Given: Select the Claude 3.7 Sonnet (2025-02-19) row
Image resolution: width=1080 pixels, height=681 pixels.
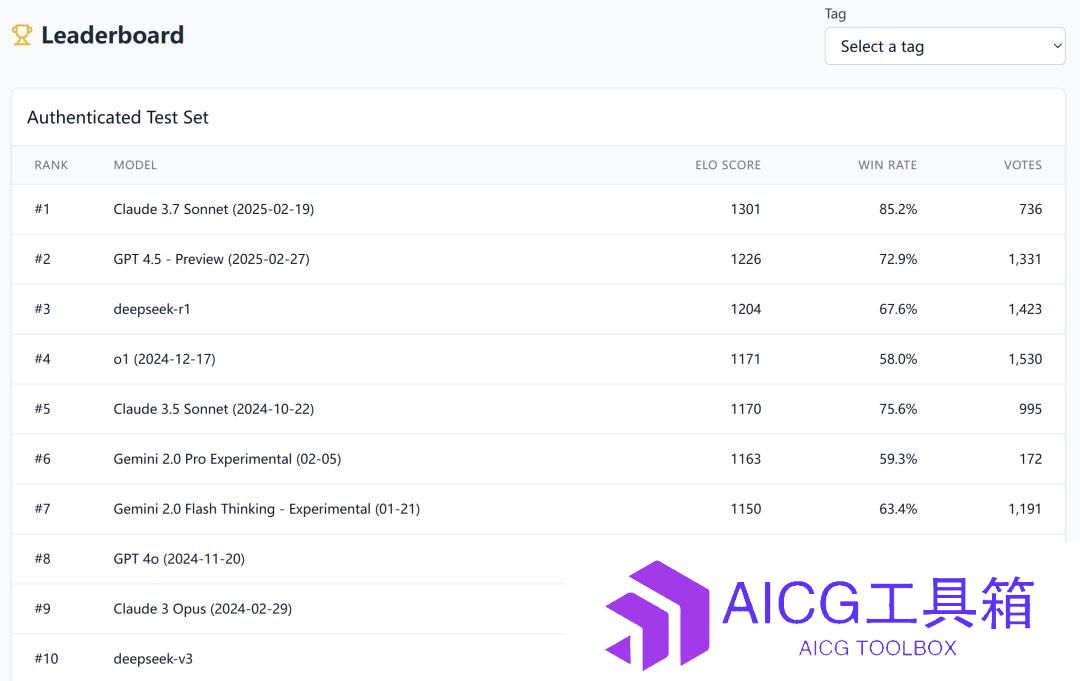Looking at the screenshot, I should tap(539, 209).
